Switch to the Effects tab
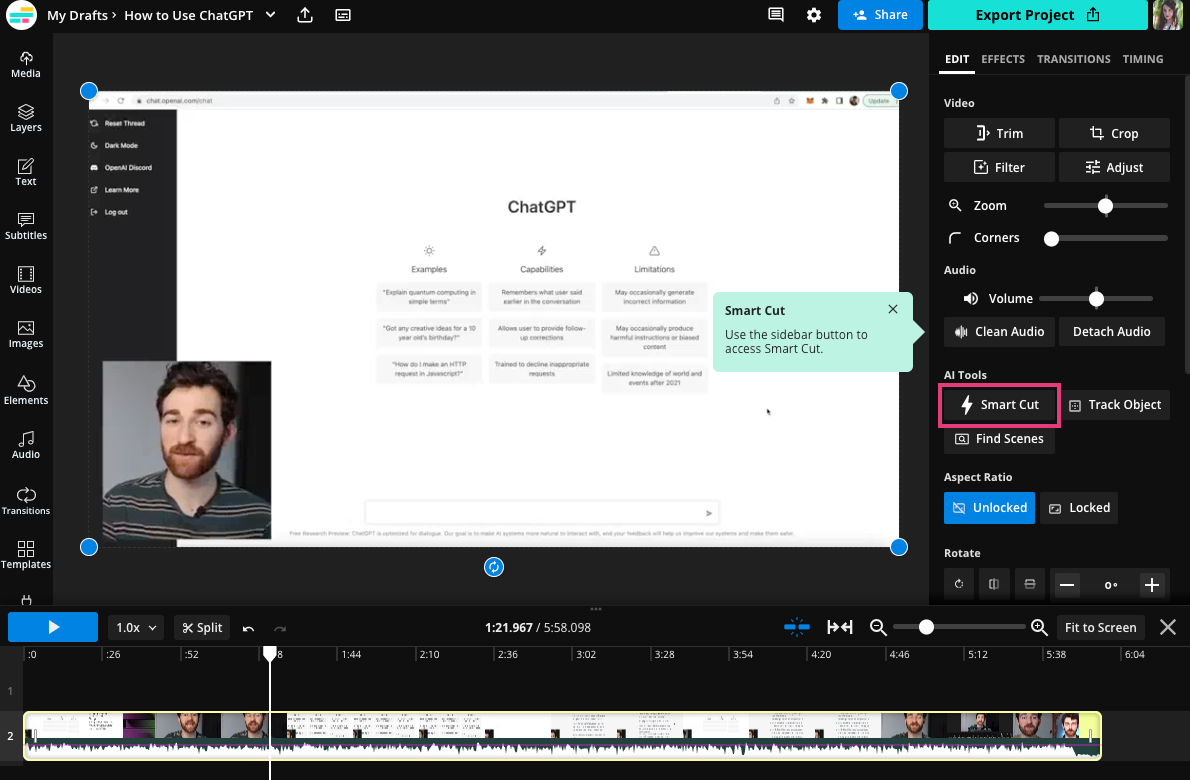The image size is (1190, 780). [1002, 59]
